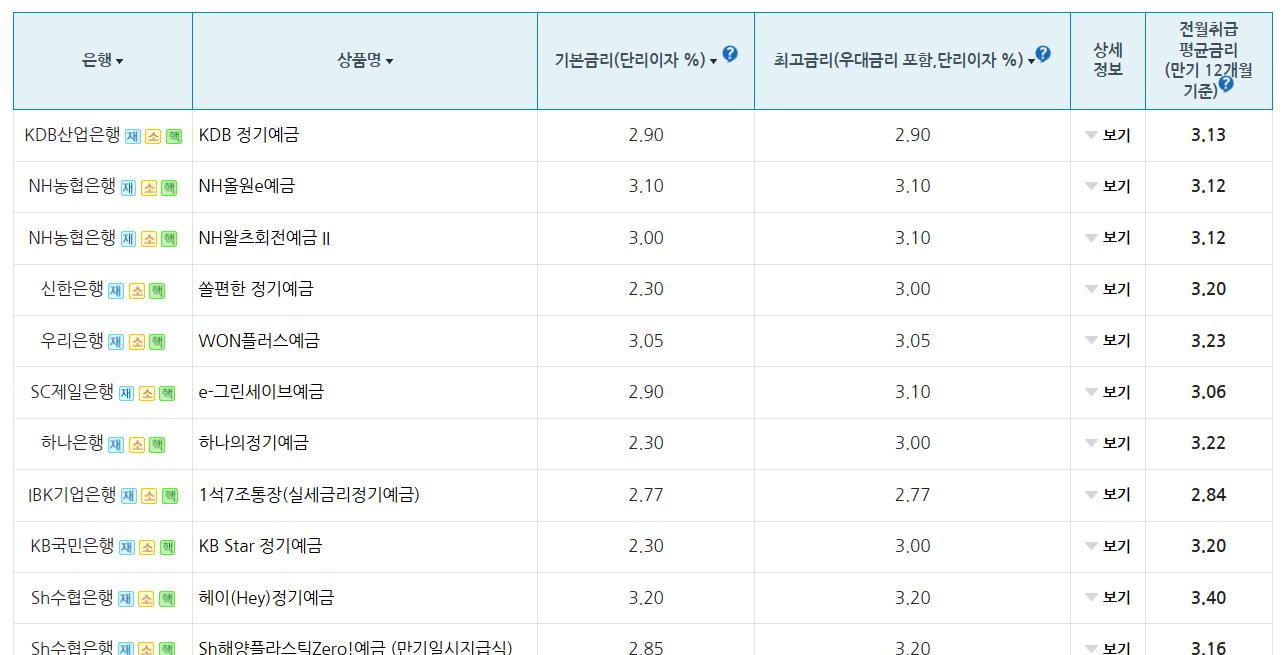This screenshot has width=1284, height=655.
Task: Click the 소 badge next to 하나은행
Action: pos(137,445)
